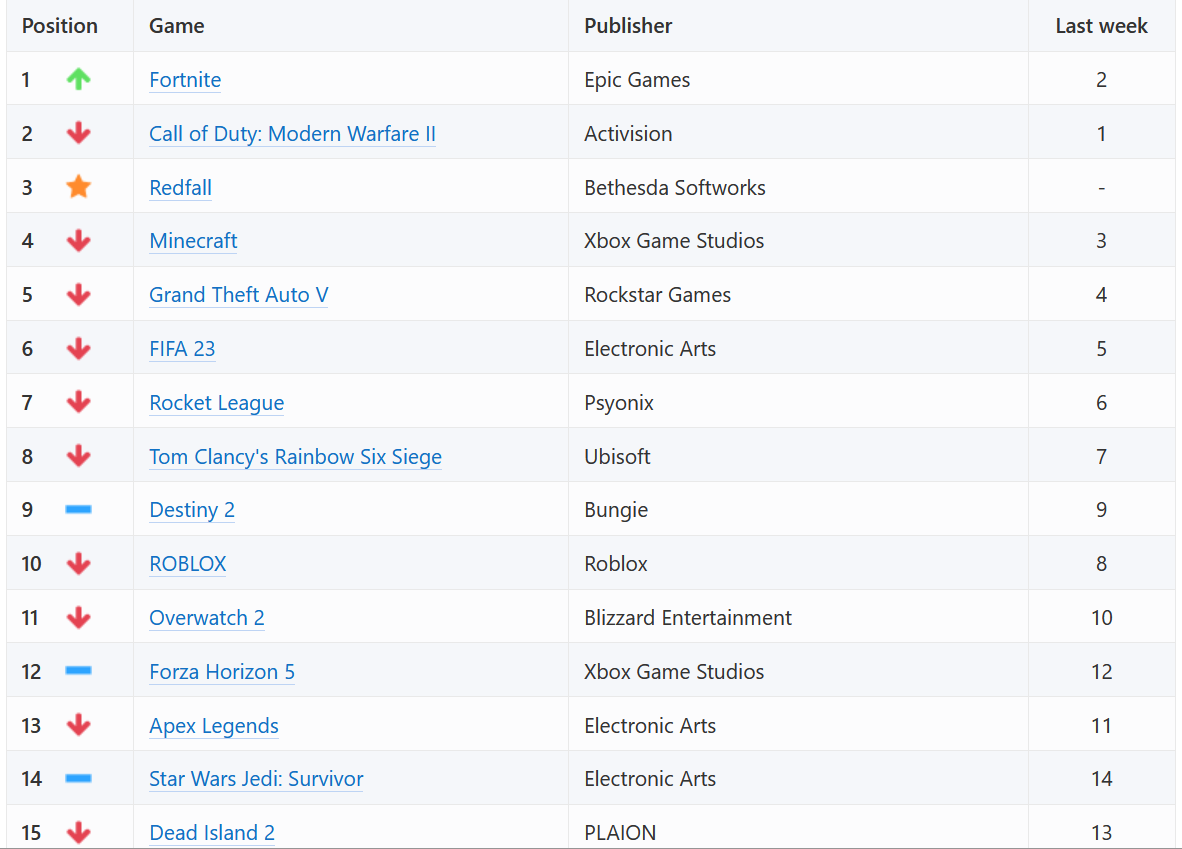Click the red down arrow in Call of Duty row
This screenshot has width=1182, height=849.
point(78,133)
